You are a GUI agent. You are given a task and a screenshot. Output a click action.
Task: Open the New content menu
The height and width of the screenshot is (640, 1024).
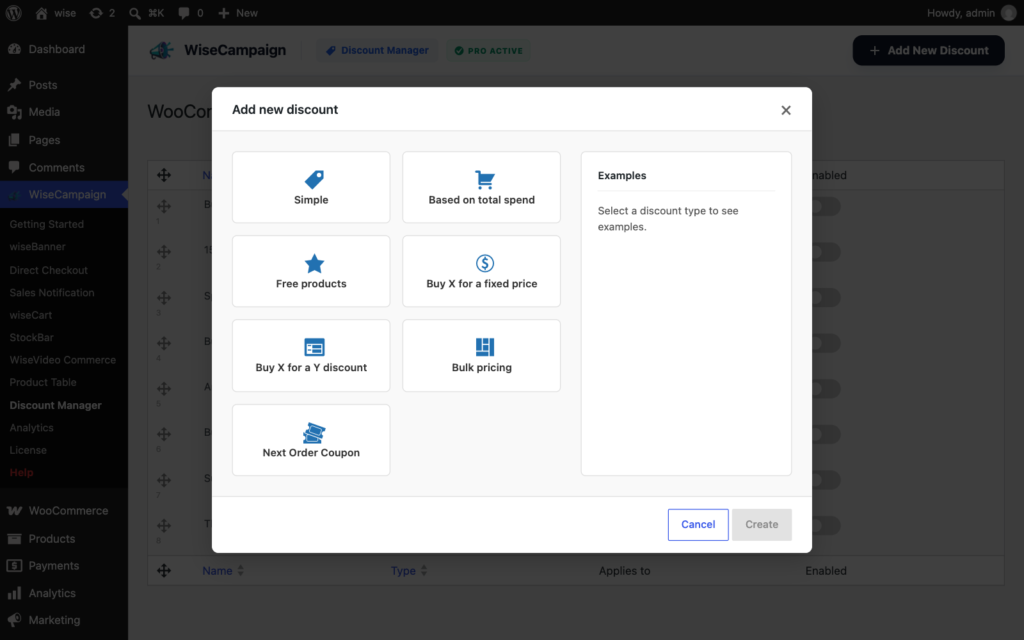pos(238,13)
